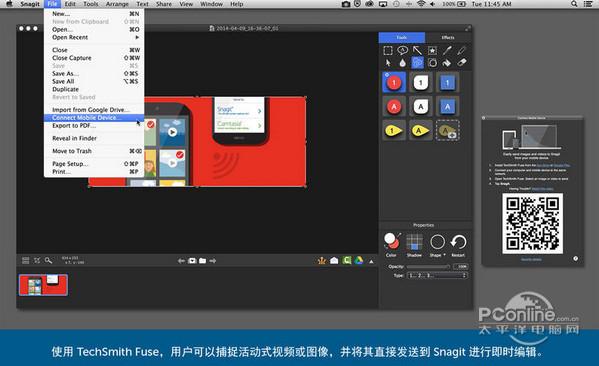599x366 pixels.
Task: Select the Eraser tool
Action: click(461, 63)
